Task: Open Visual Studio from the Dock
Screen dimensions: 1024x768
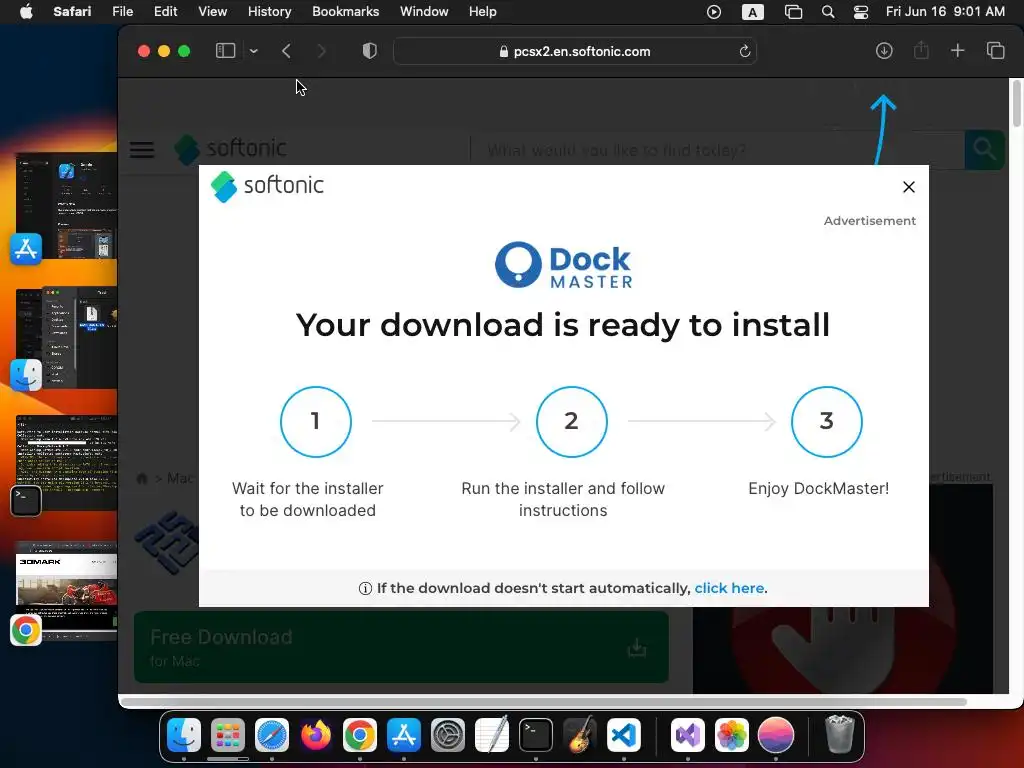Action: [688, 735]
